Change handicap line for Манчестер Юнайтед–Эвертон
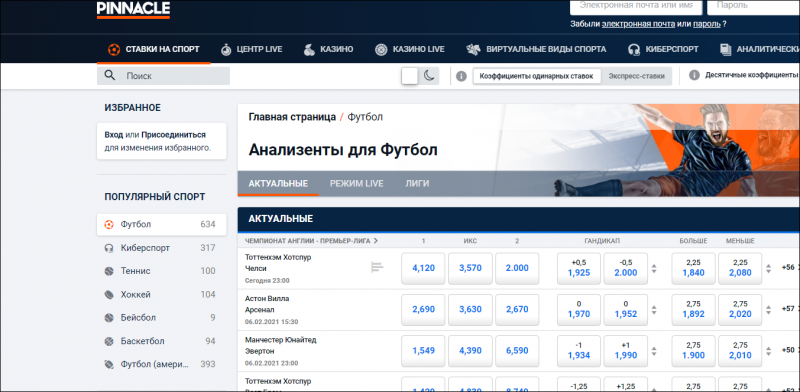Screen dimensions: 800x392 click(654, 351)
